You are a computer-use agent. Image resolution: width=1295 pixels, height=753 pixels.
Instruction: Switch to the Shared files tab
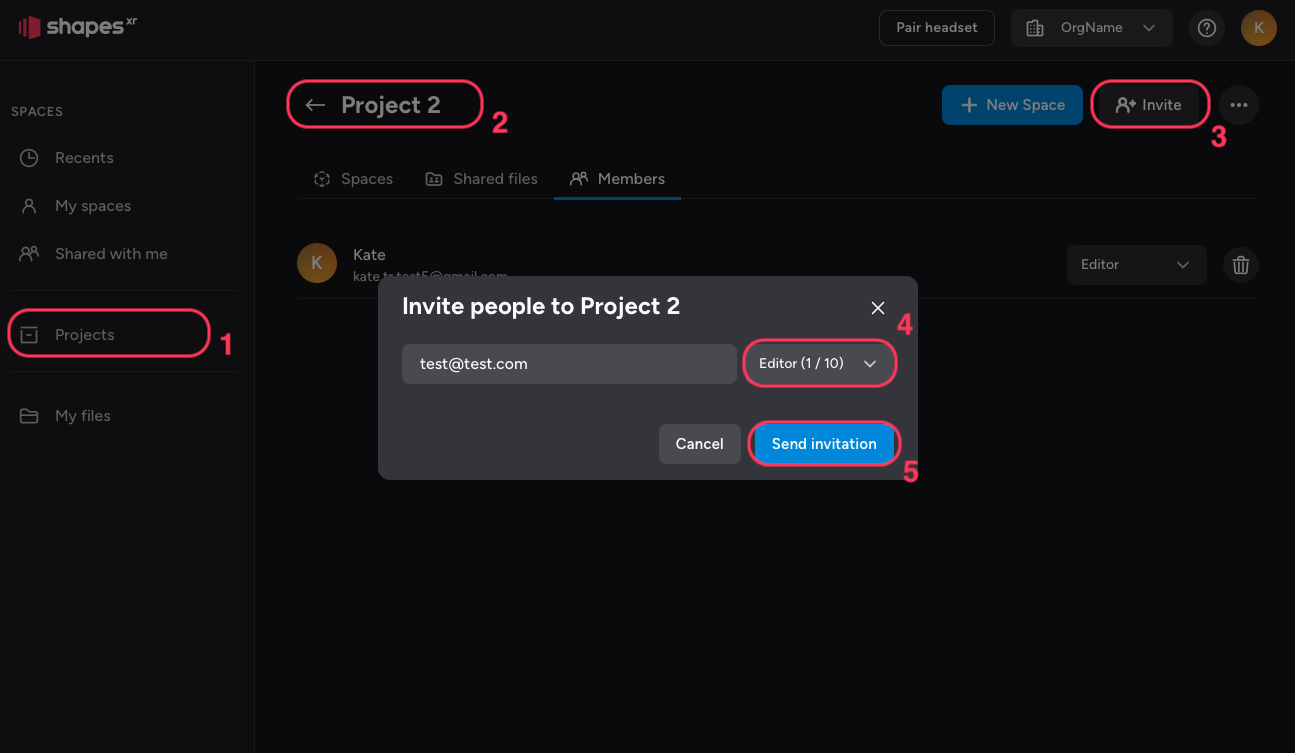tap(482, 179)
